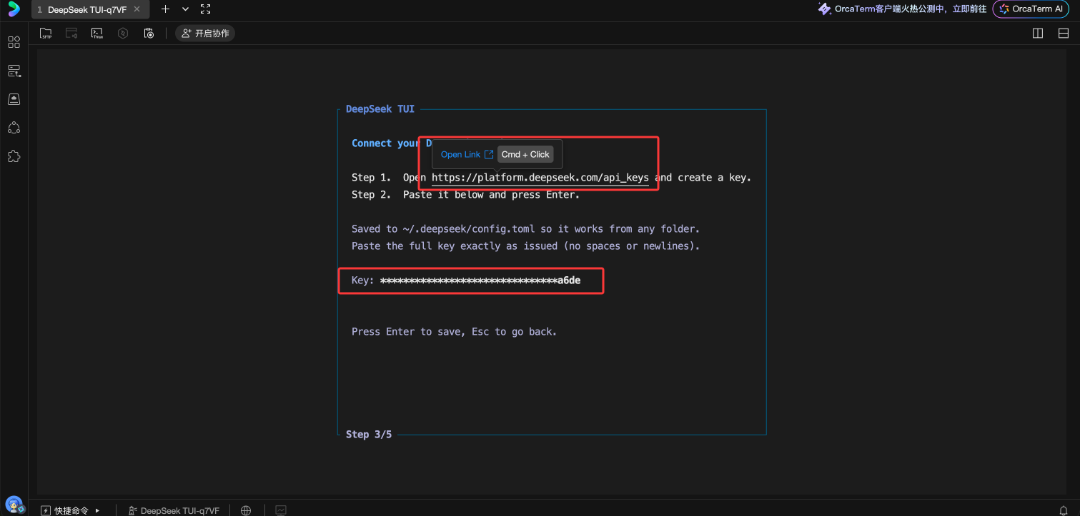Expand the tab list dropdown chevron

click(185, 9)
